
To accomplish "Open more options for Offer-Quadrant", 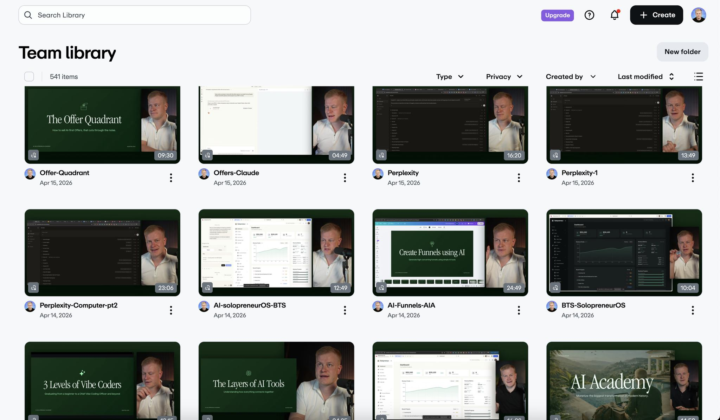I will click(x=171, y=178).
